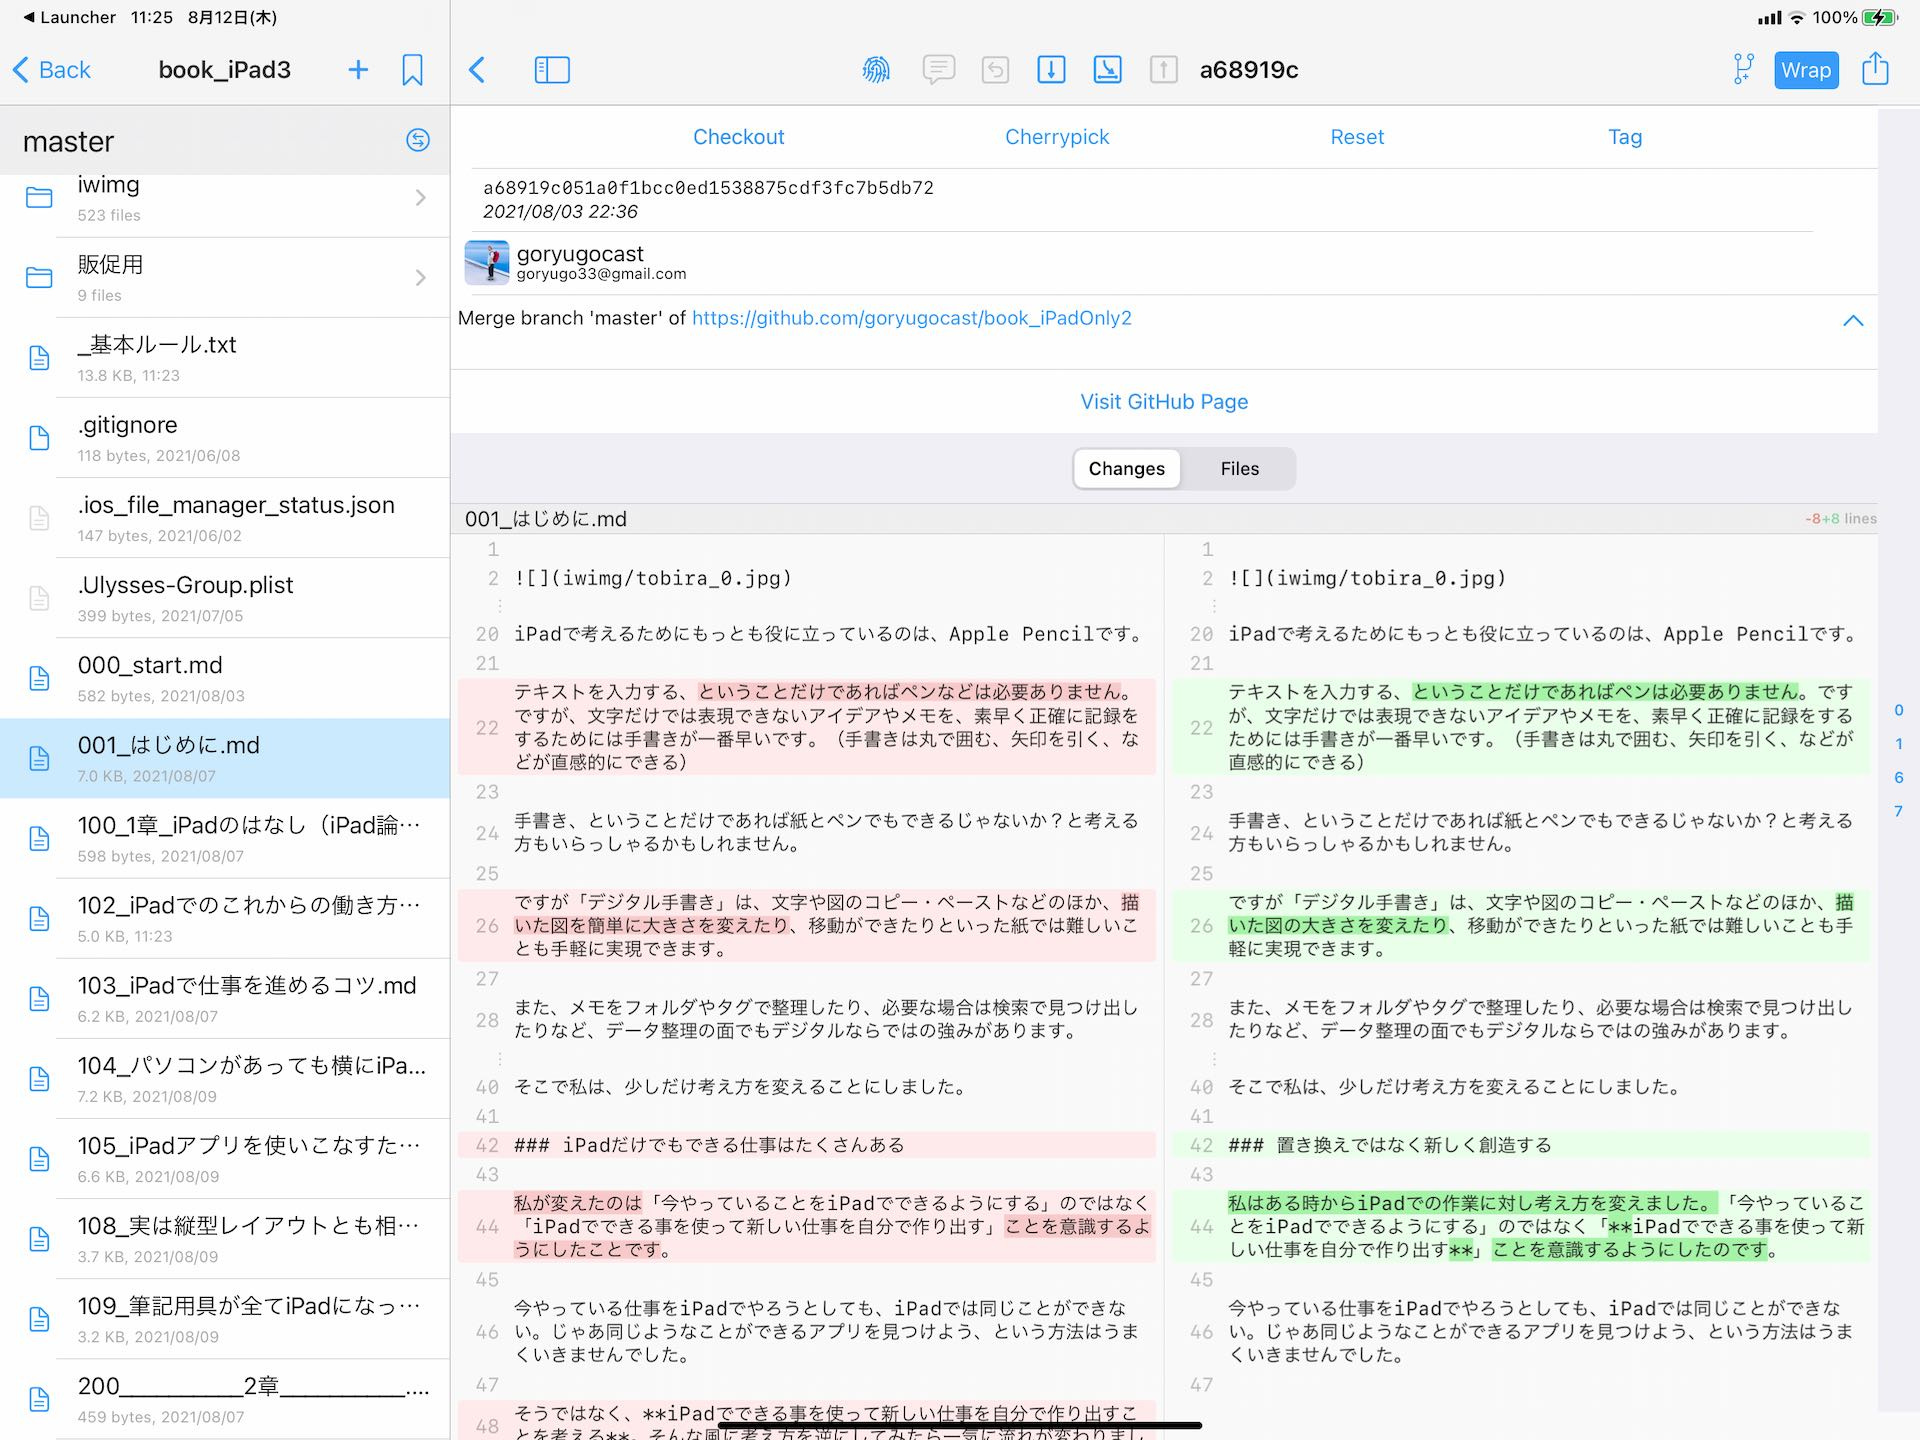Open 105_iPadアプリを使いこなすた file
Image resolution: width=1920 pixels, height=1440 pixels.
(x=225, y=1158)
